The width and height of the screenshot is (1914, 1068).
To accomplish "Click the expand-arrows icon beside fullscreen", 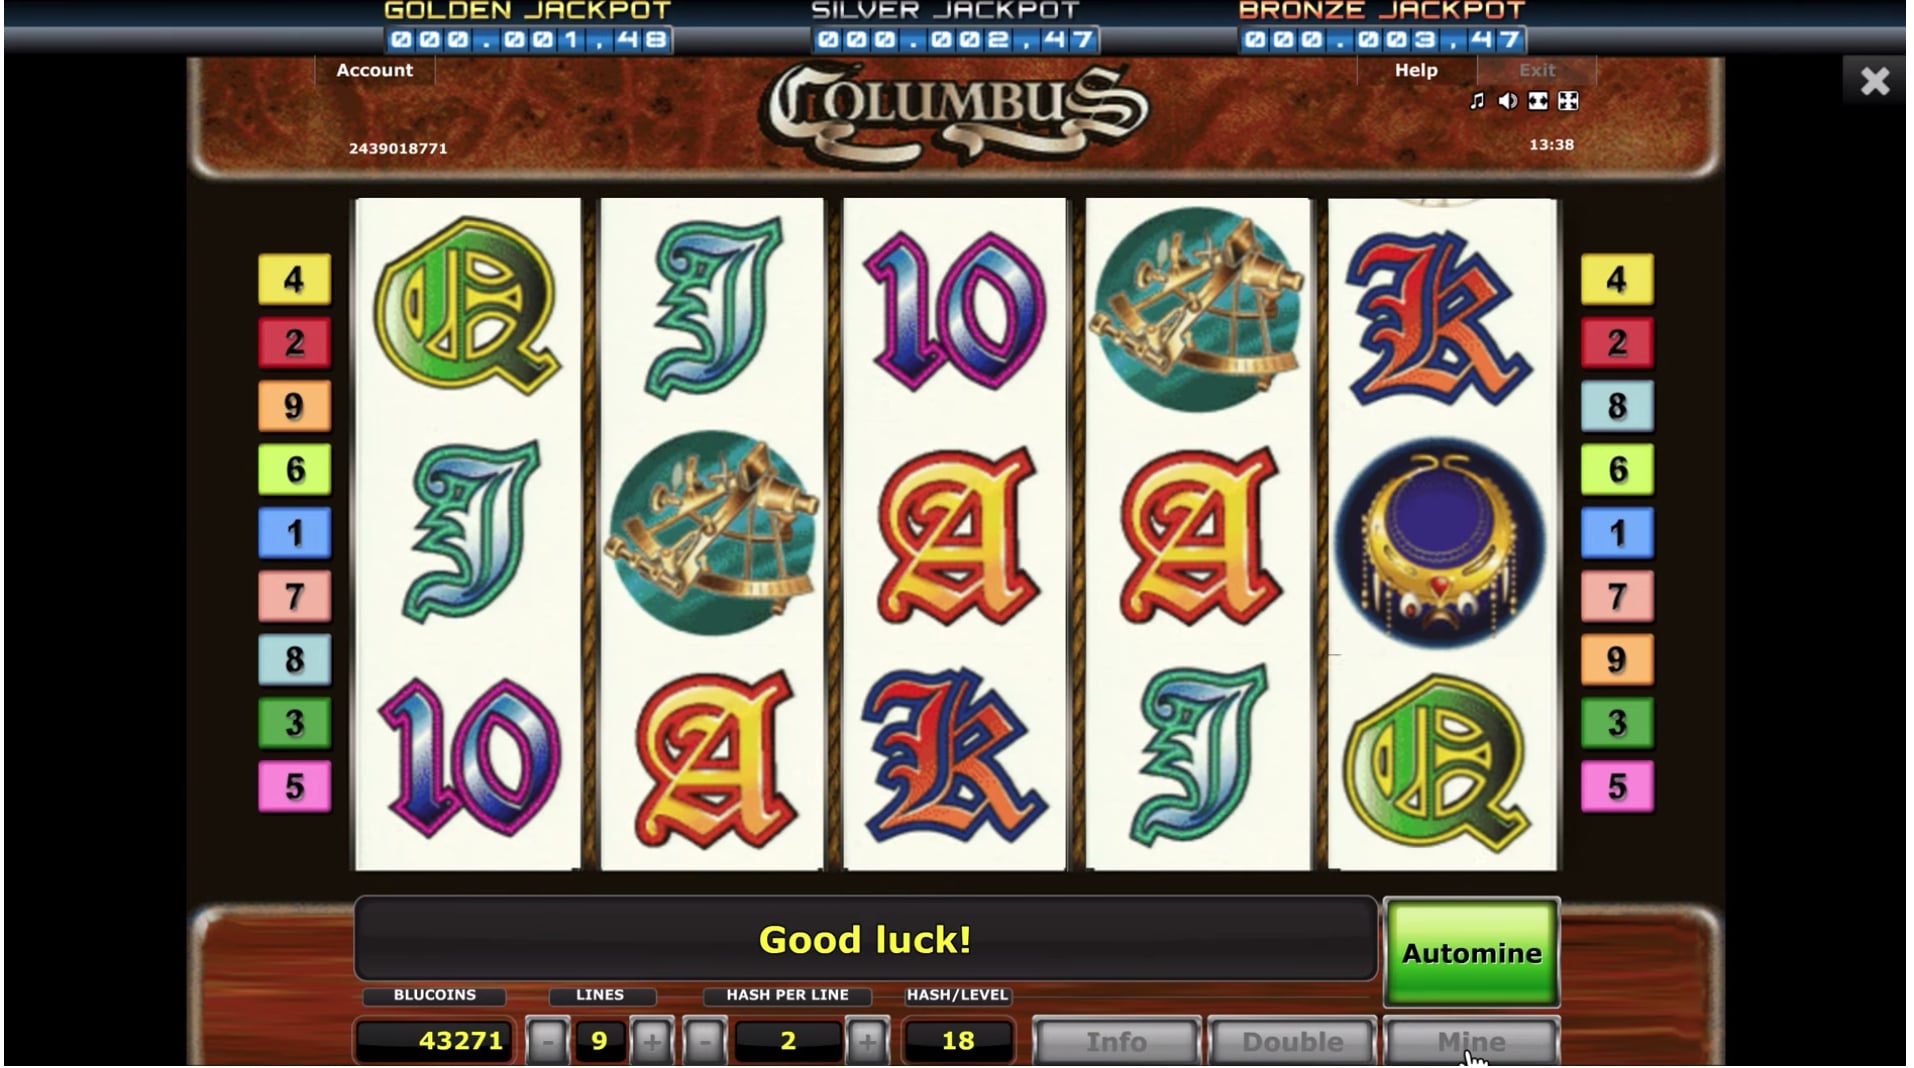I will (1568, 101).
